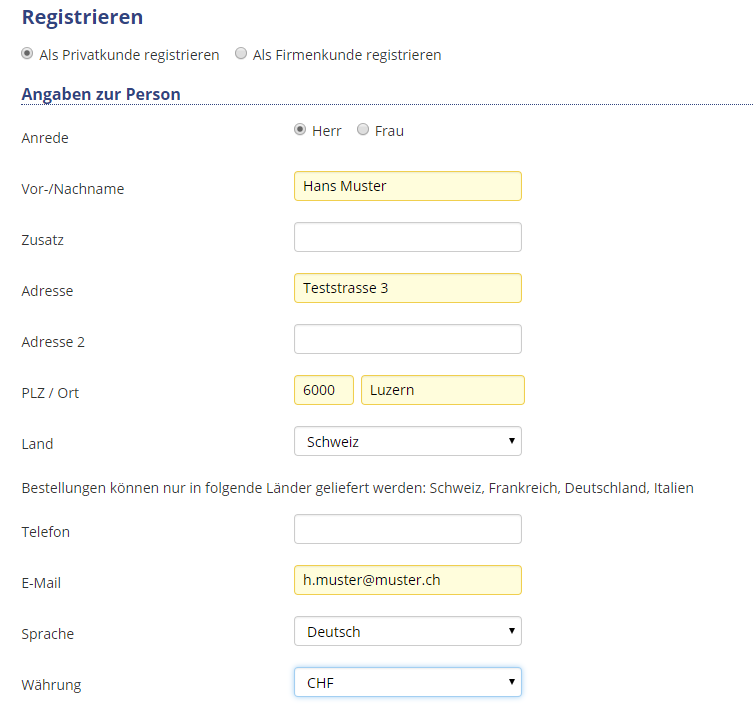
Task: Click the E-Mail field with h.muster@muster.ch
Action: pos(408,580)
